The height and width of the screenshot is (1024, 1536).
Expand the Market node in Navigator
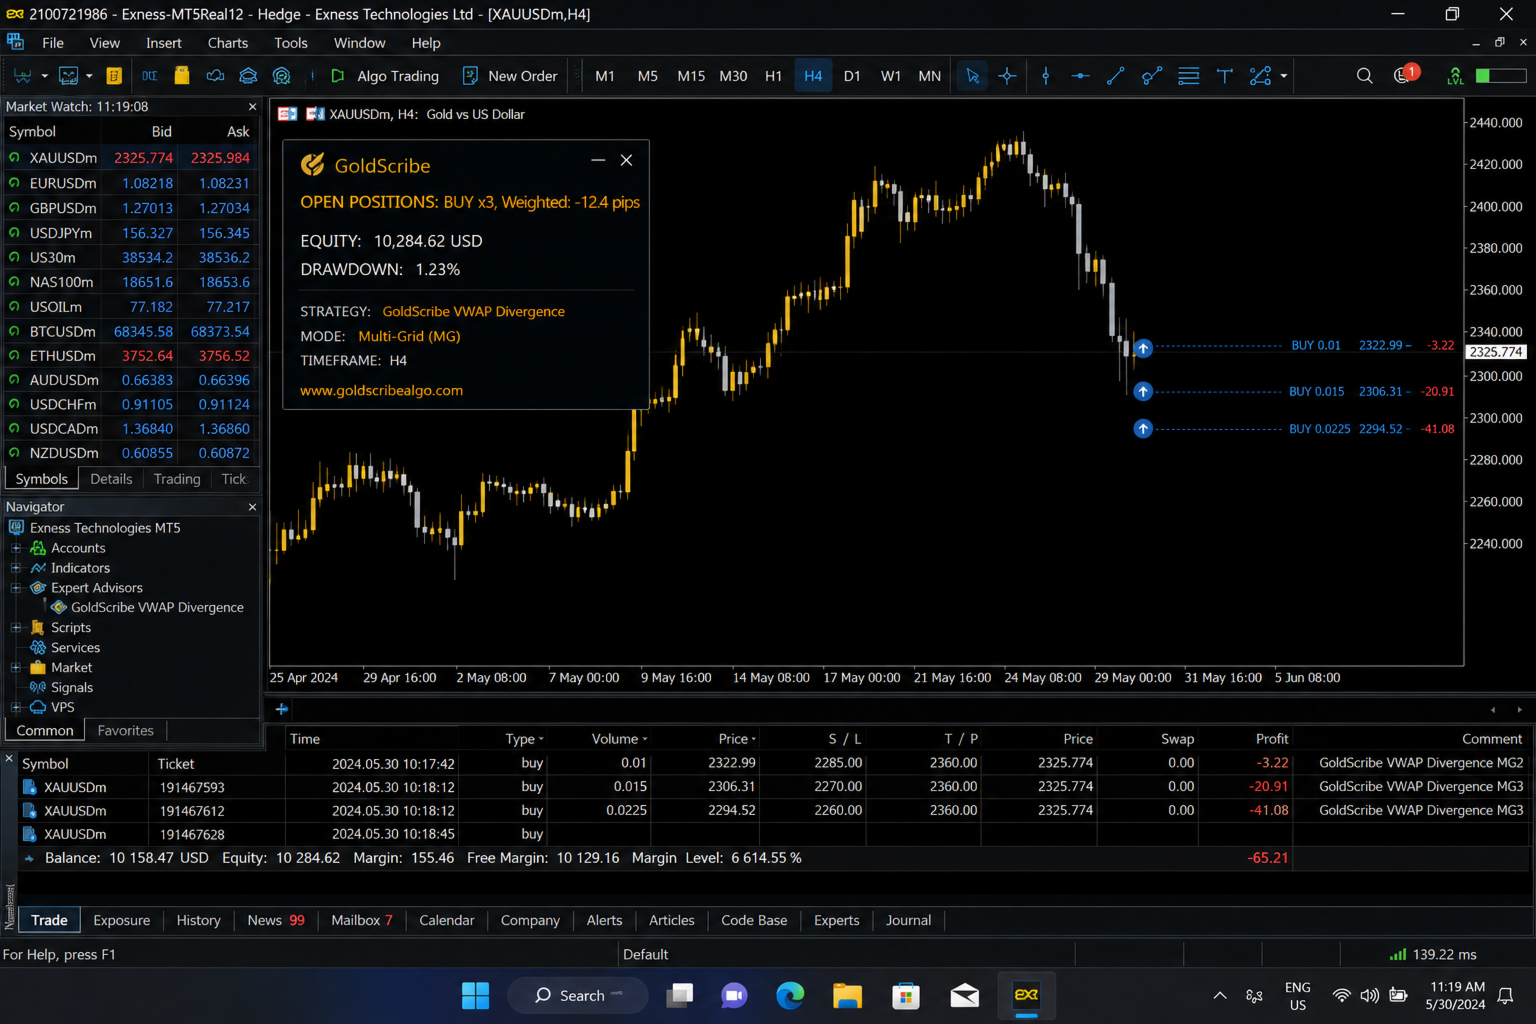point(16,668)
